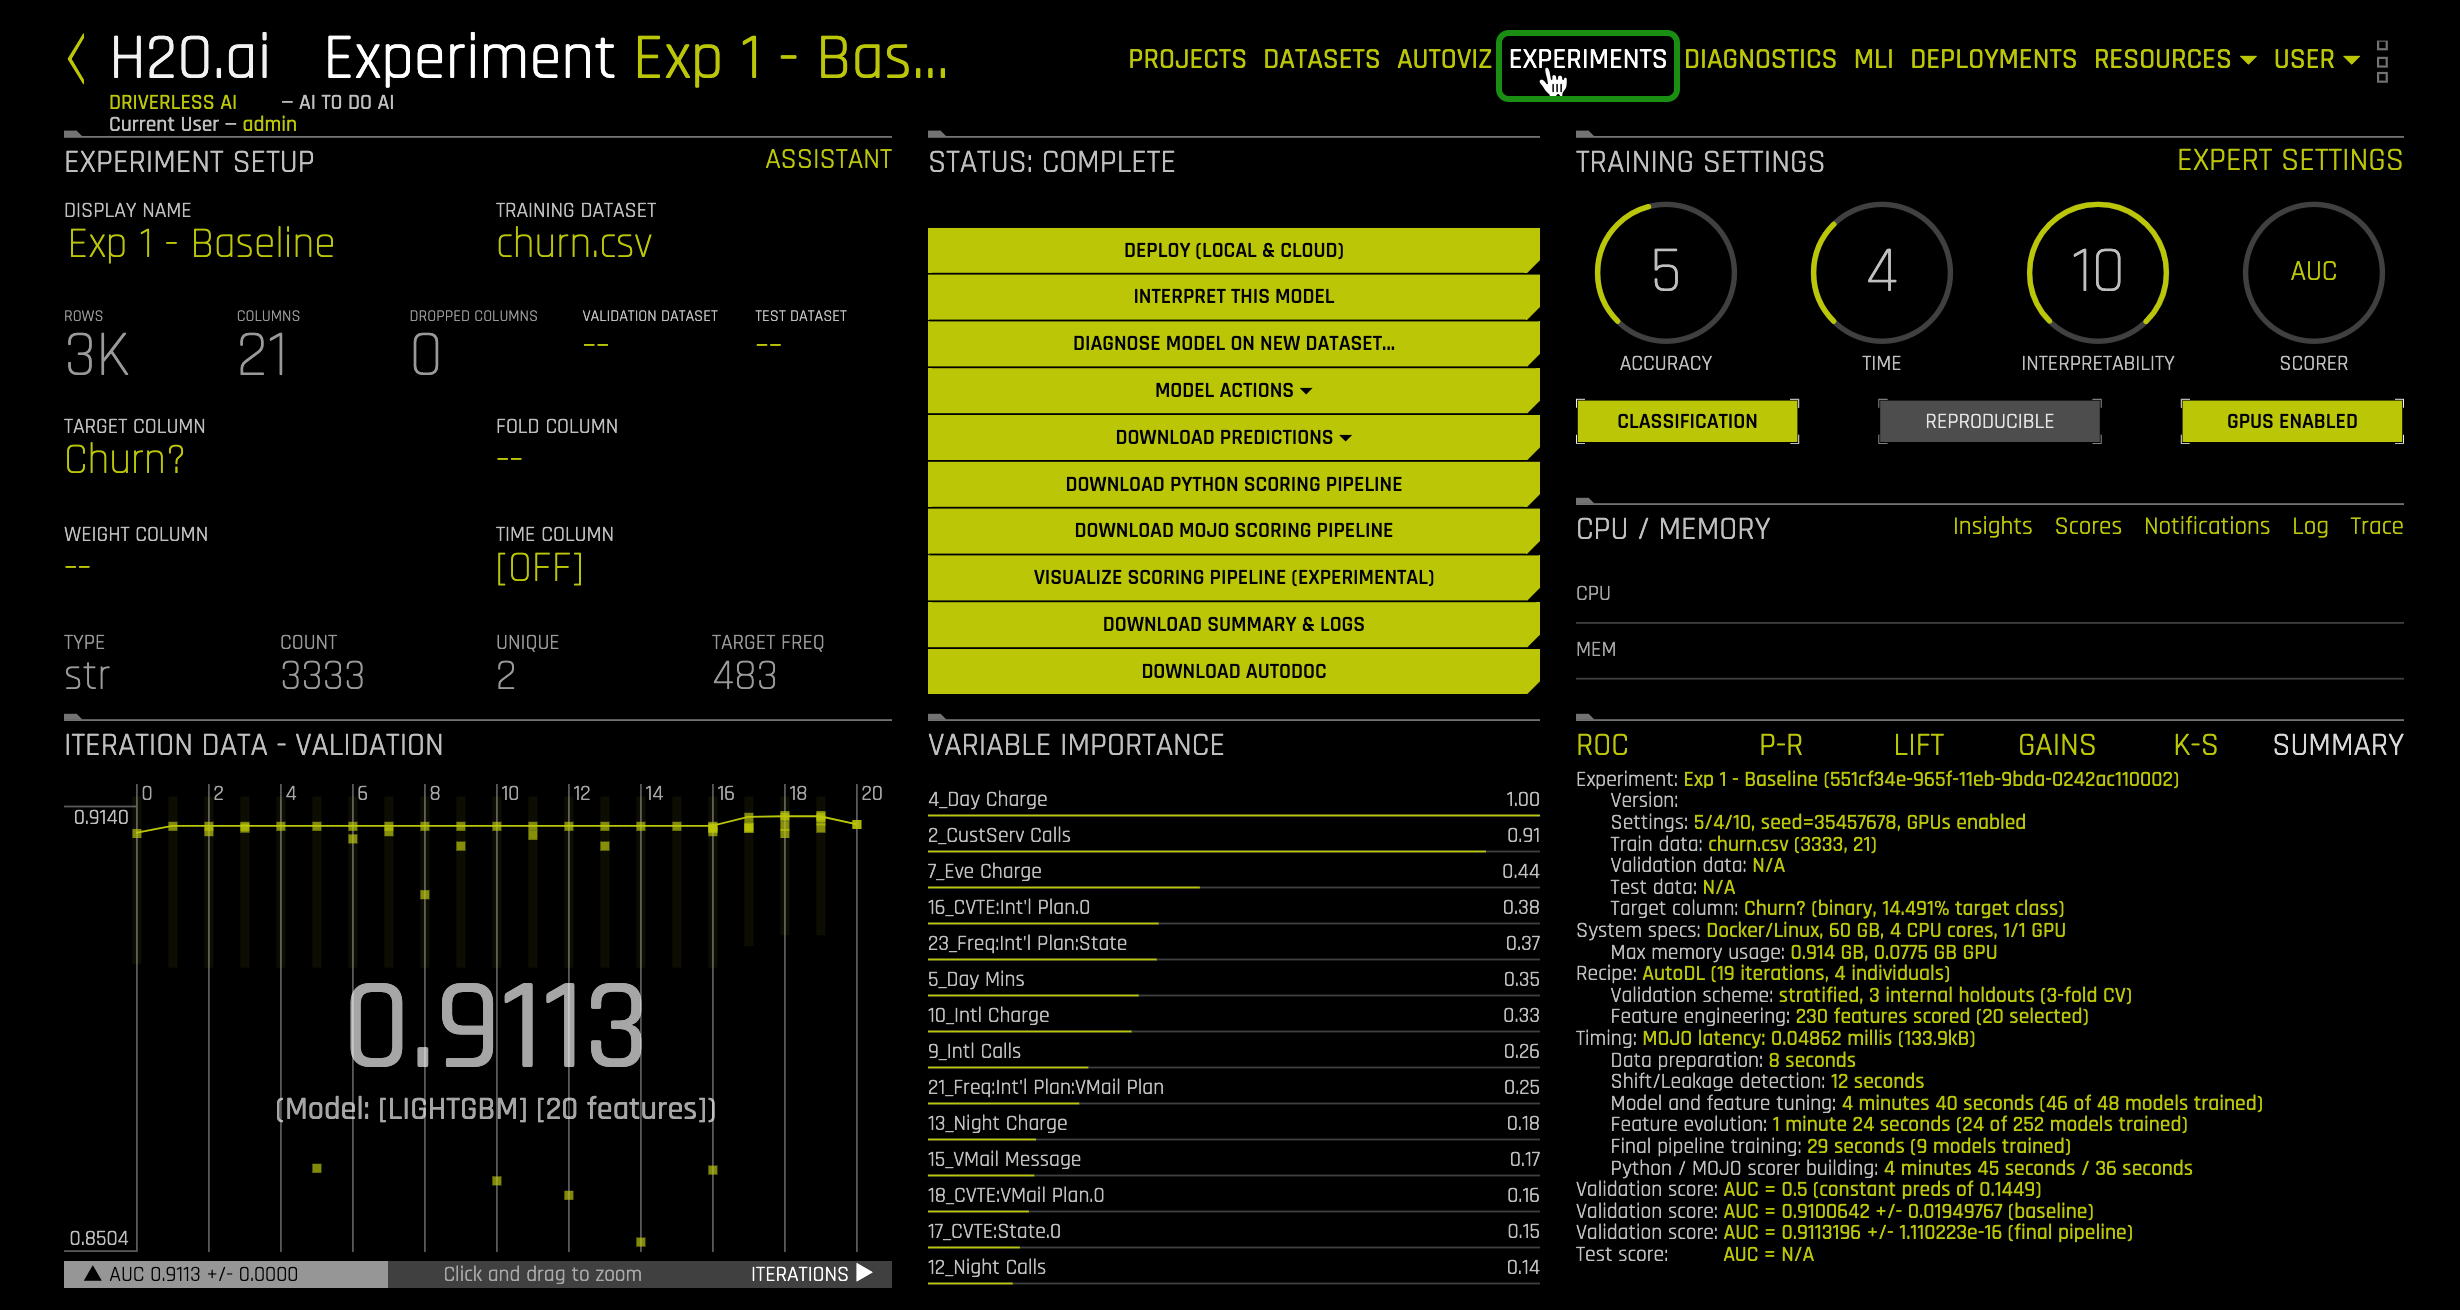Switch to the GAINS tab
Image resolution: width=2460 pixels, height=1310 pixels.
pyautogui.click(x=2056, y=745)
